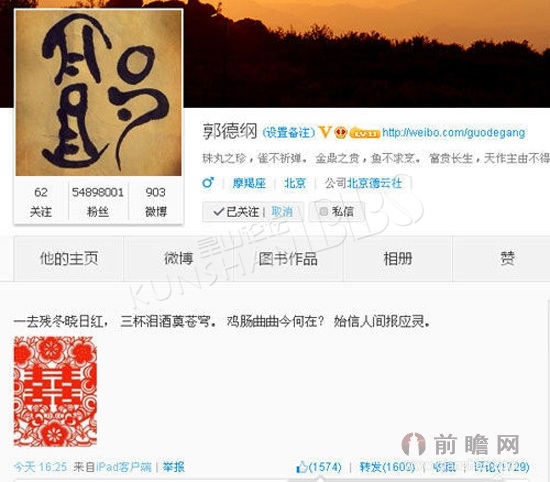Screen dimensions: 550x482
Task: Click the membership crown badge icon
Action: coord(340,133)
